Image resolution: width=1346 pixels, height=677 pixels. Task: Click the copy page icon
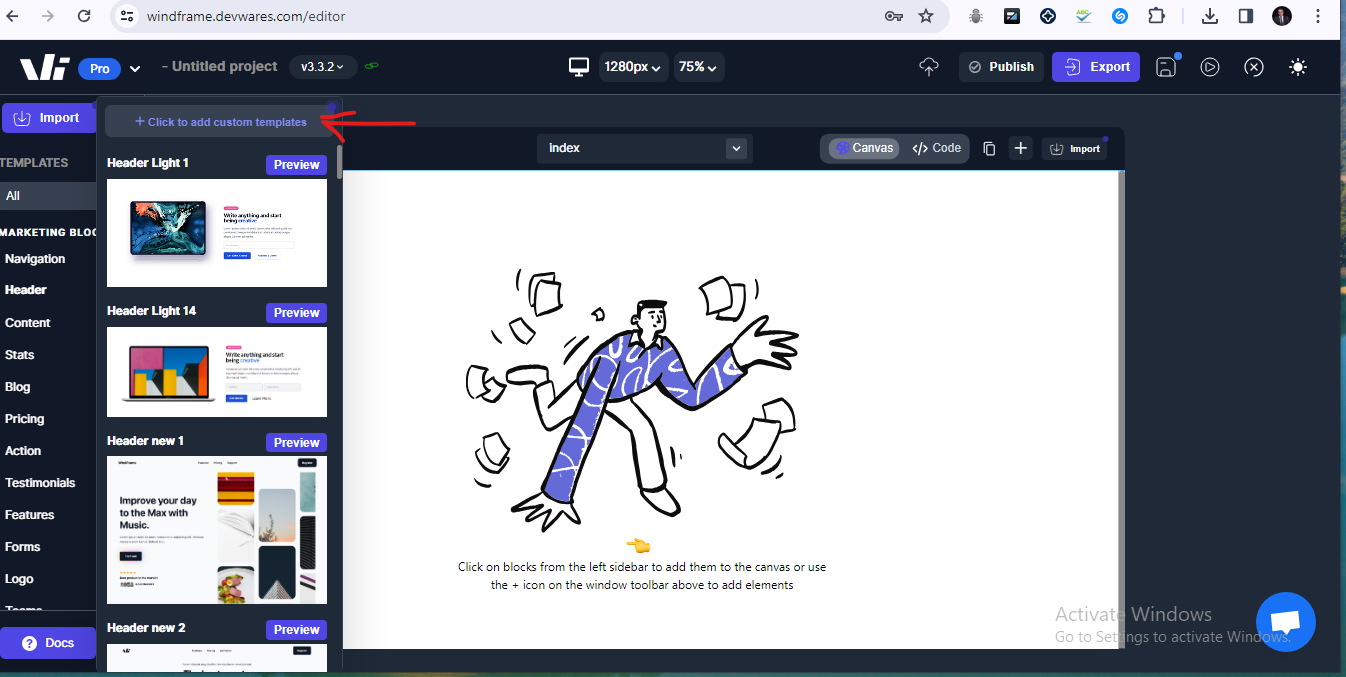click(989, 148)
